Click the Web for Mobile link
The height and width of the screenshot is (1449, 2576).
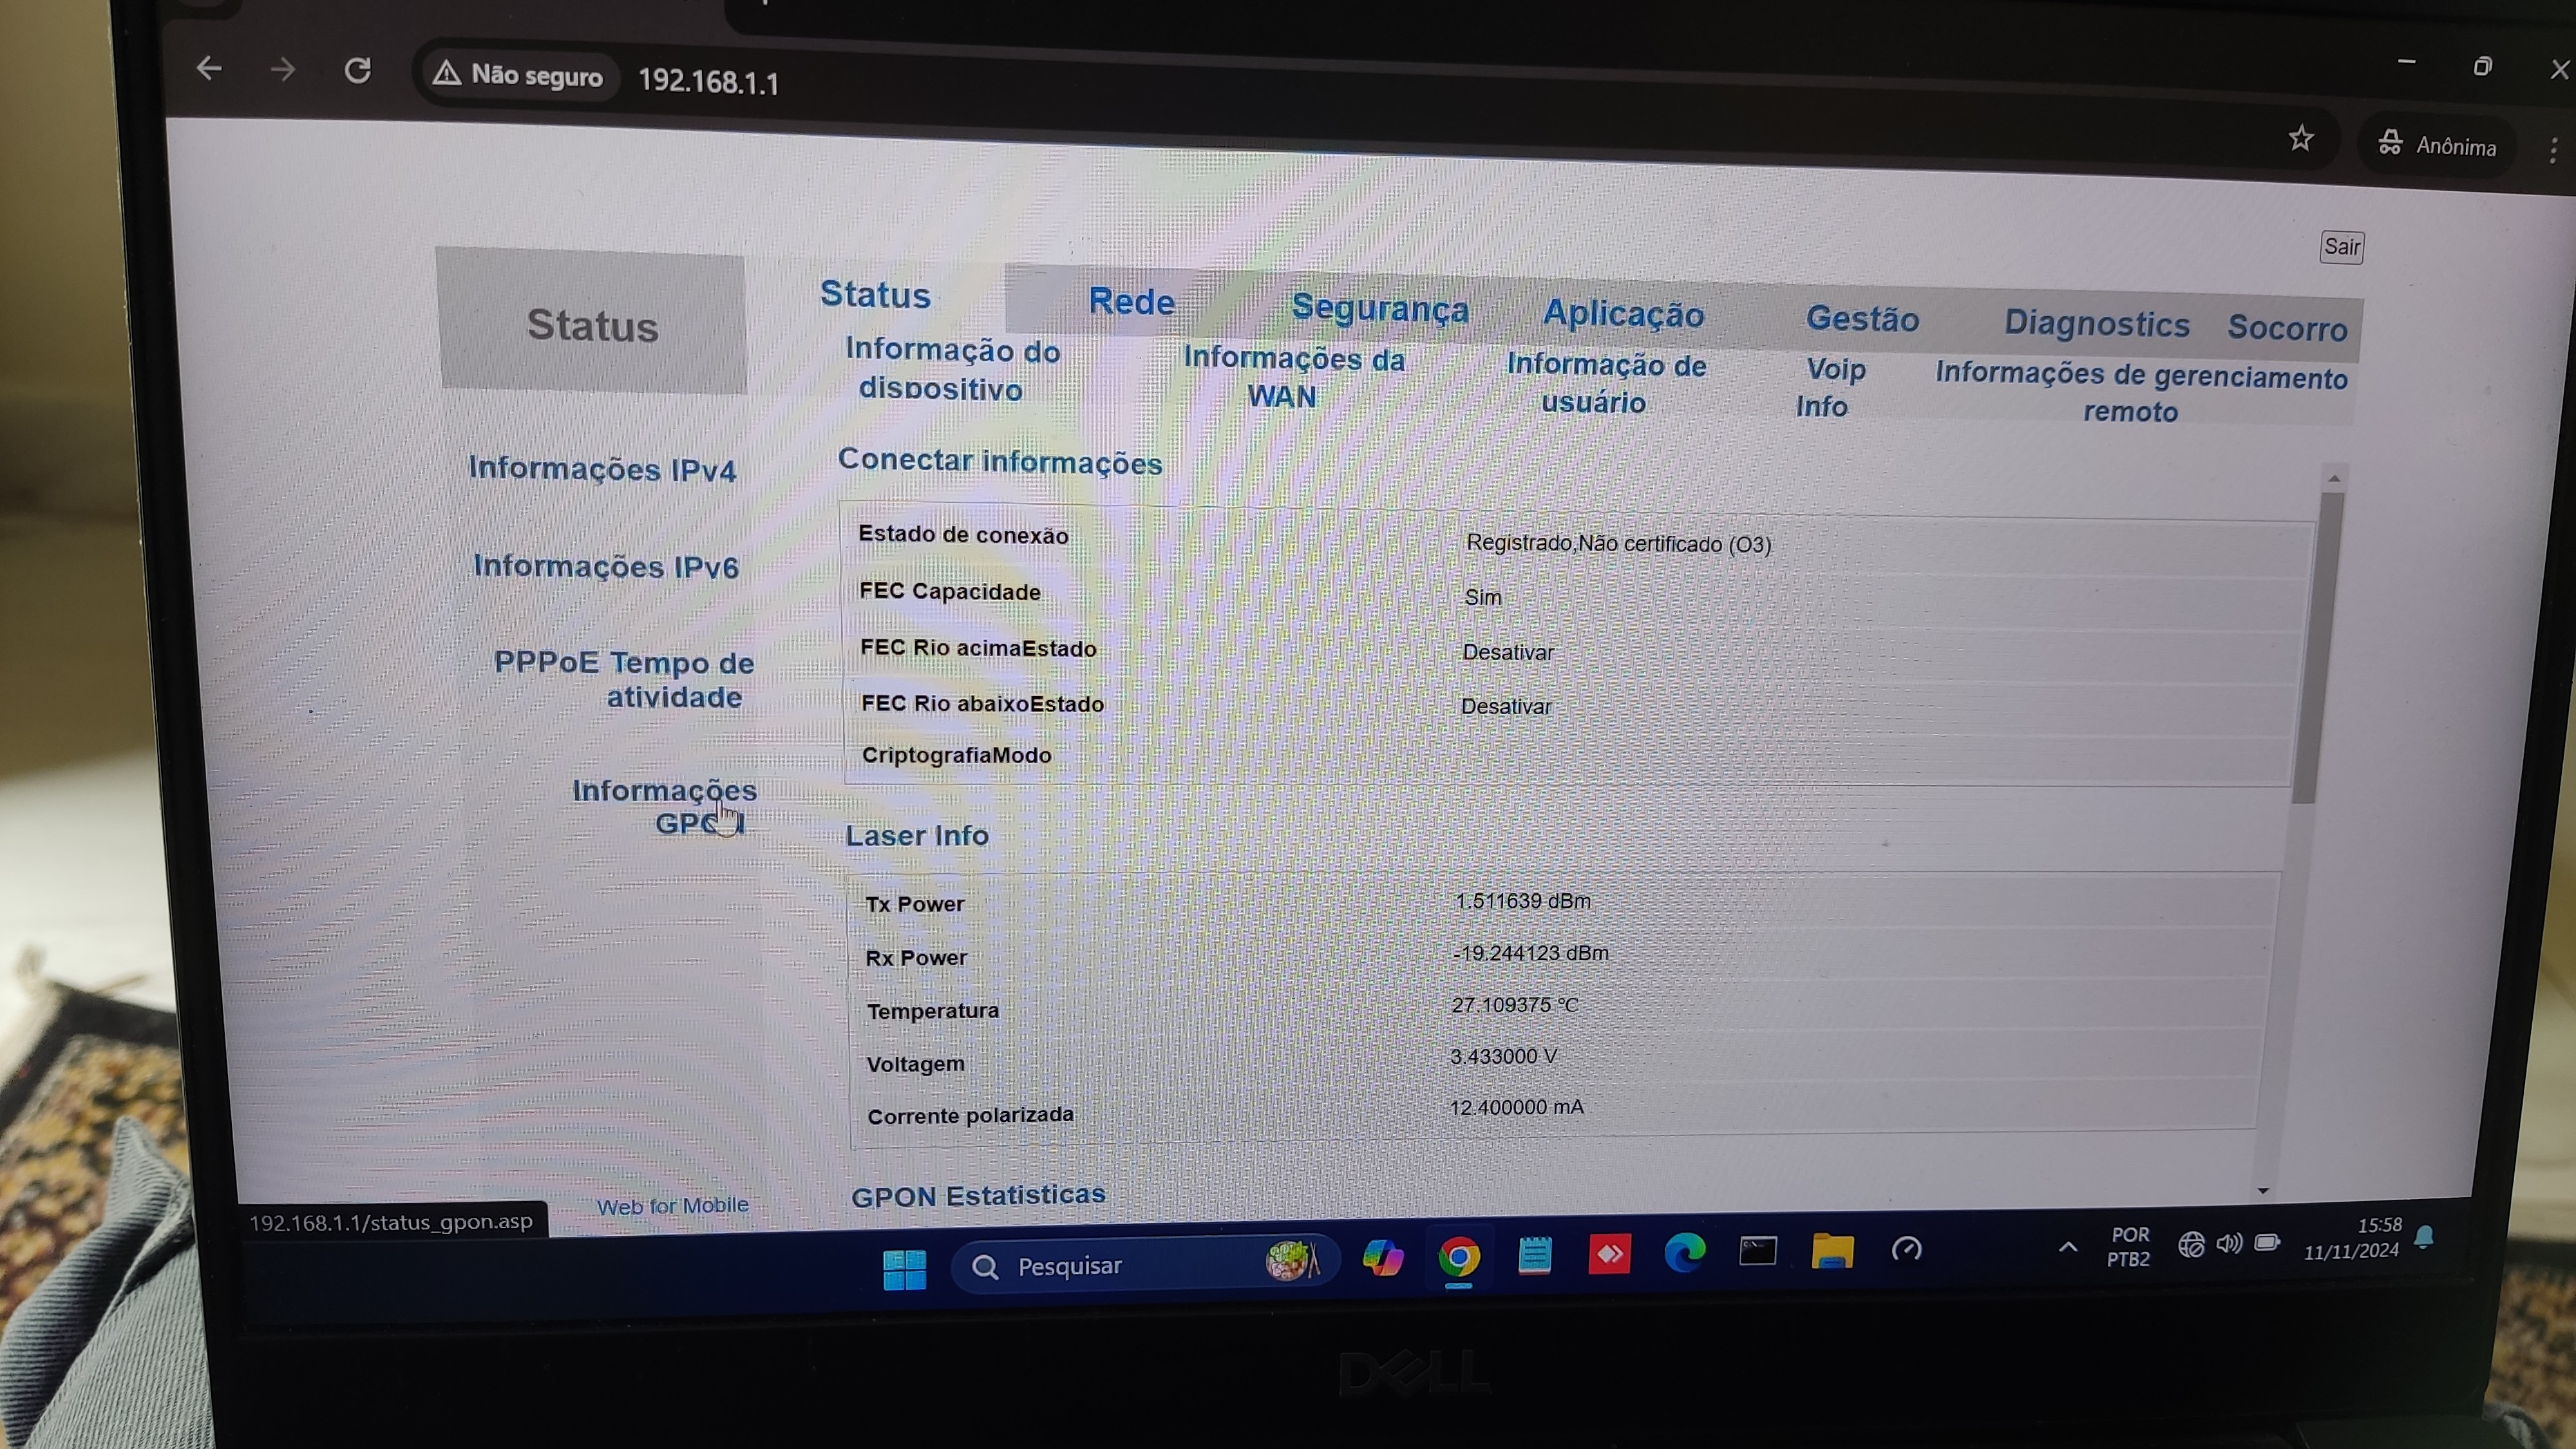click(x=672, y=1206)
